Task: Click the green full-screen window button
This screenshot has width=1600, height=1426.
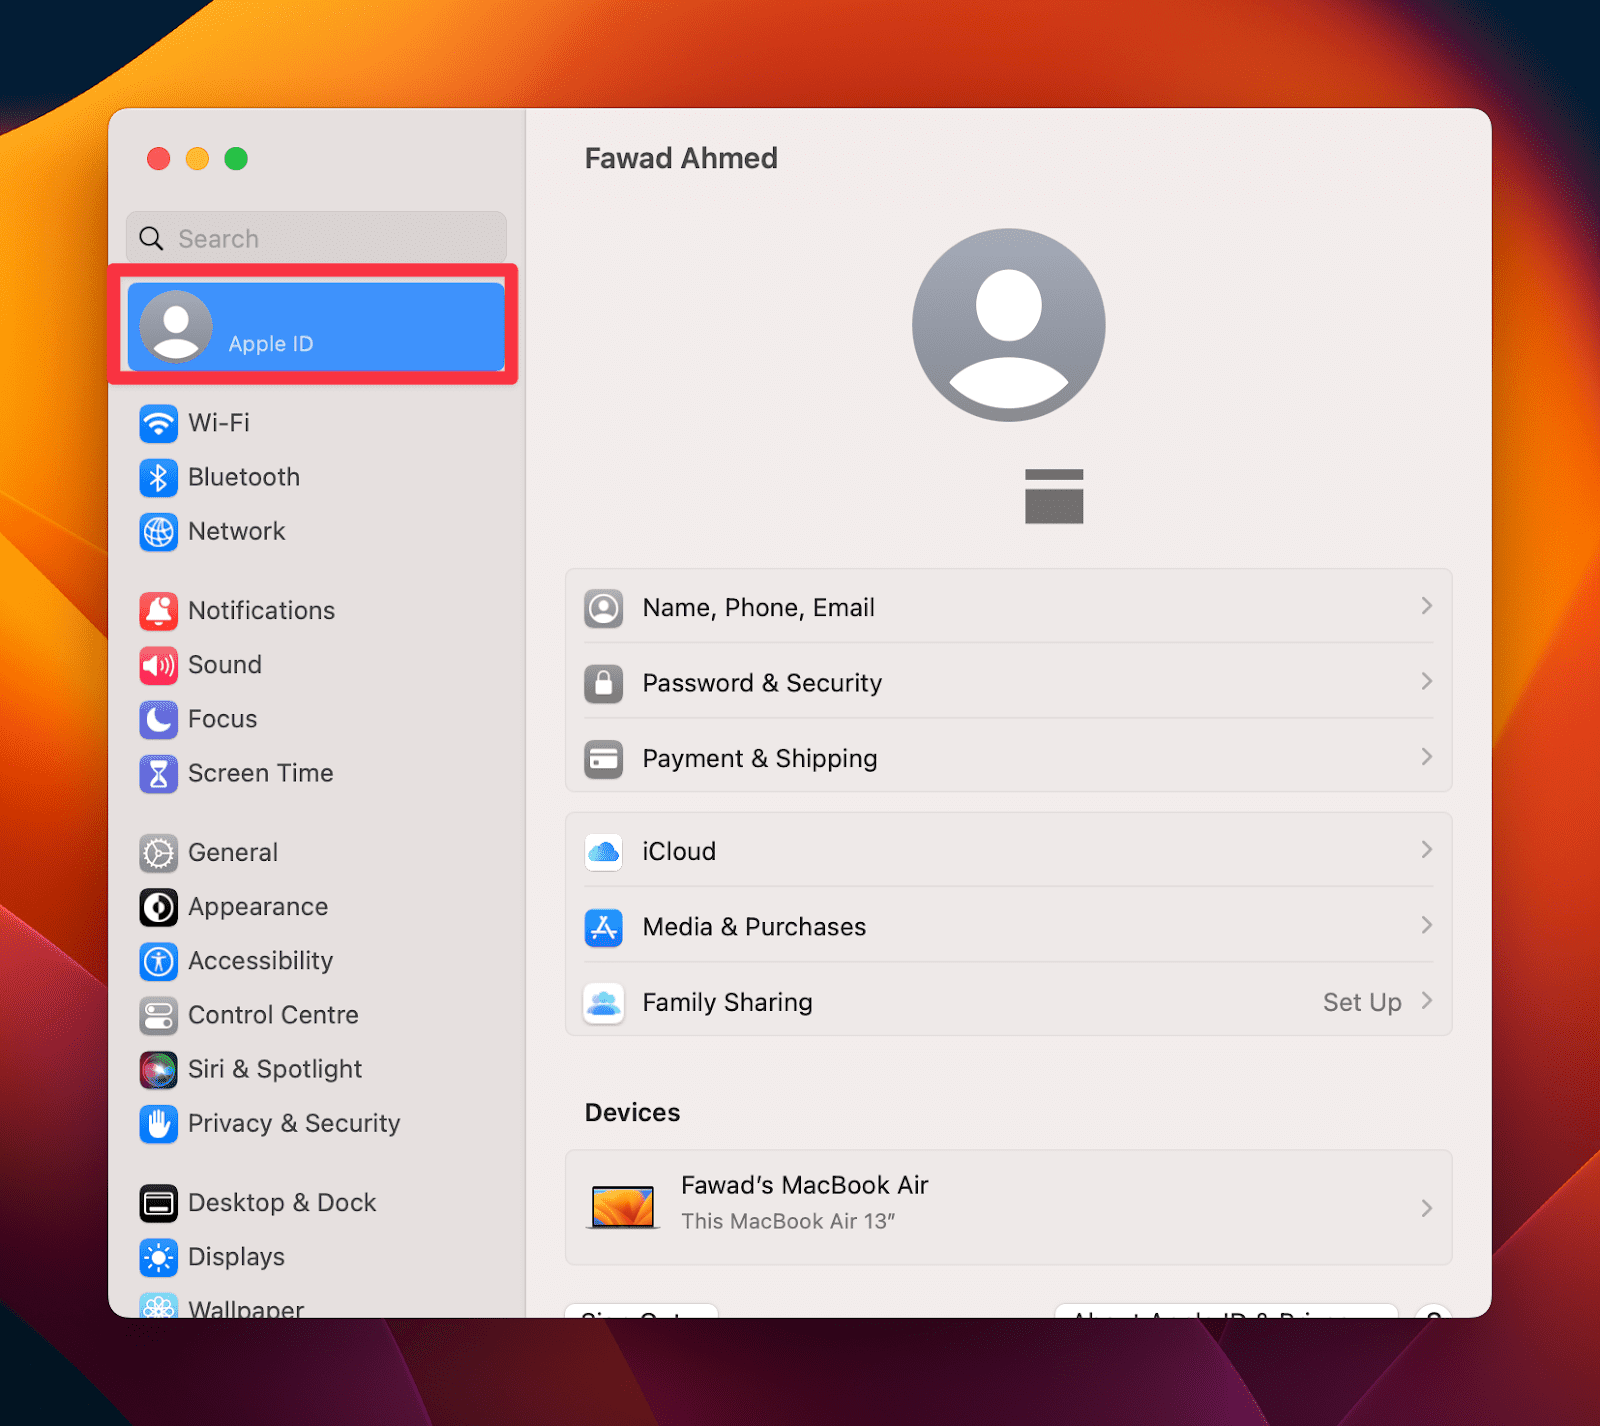Action: [x=236, y=159]
